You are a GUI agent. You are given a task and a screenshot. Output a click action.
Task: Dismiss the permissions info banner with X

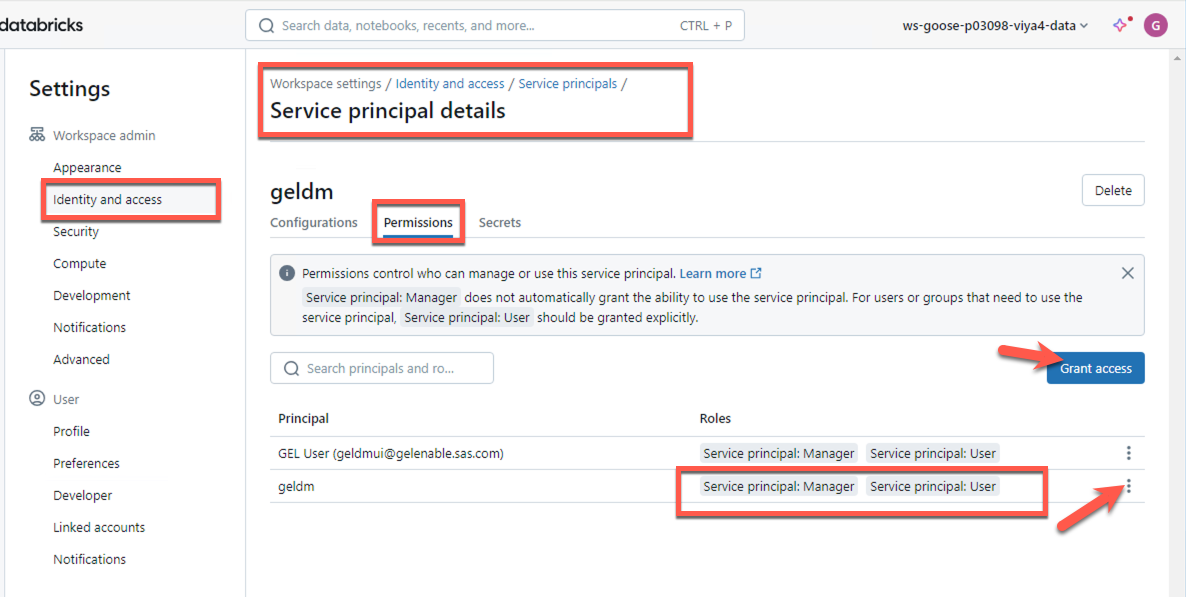click(1127, 272)
